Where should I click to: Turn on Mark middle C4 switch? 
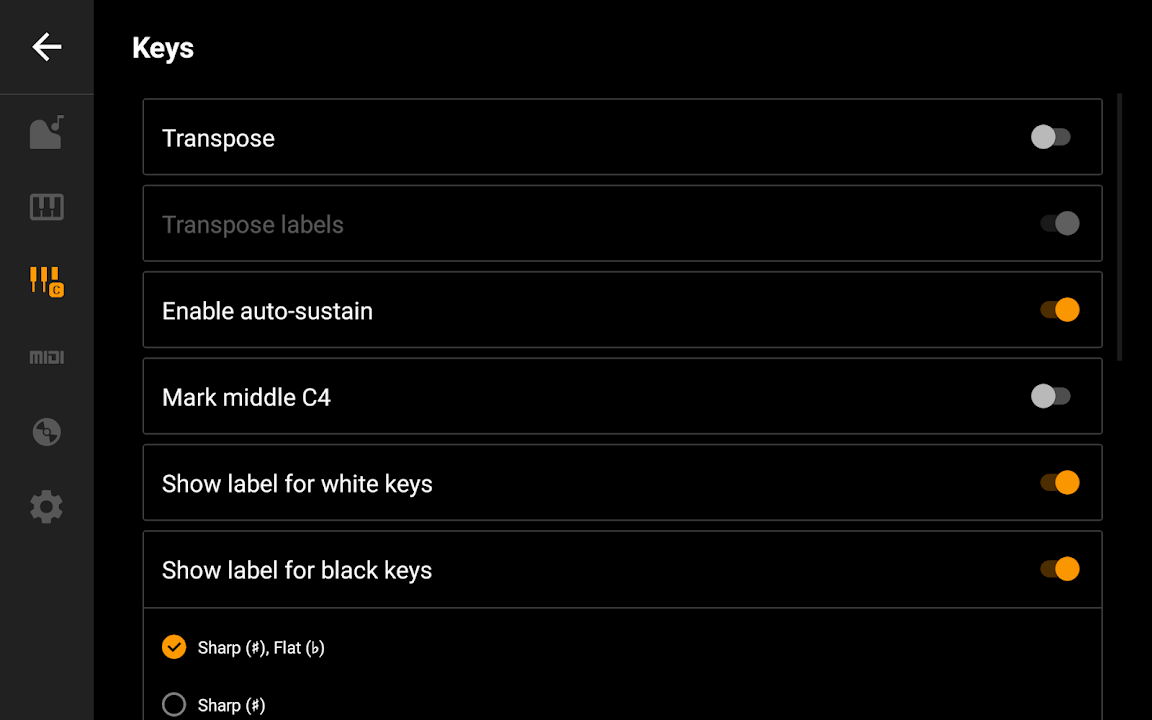[1051, 397]
